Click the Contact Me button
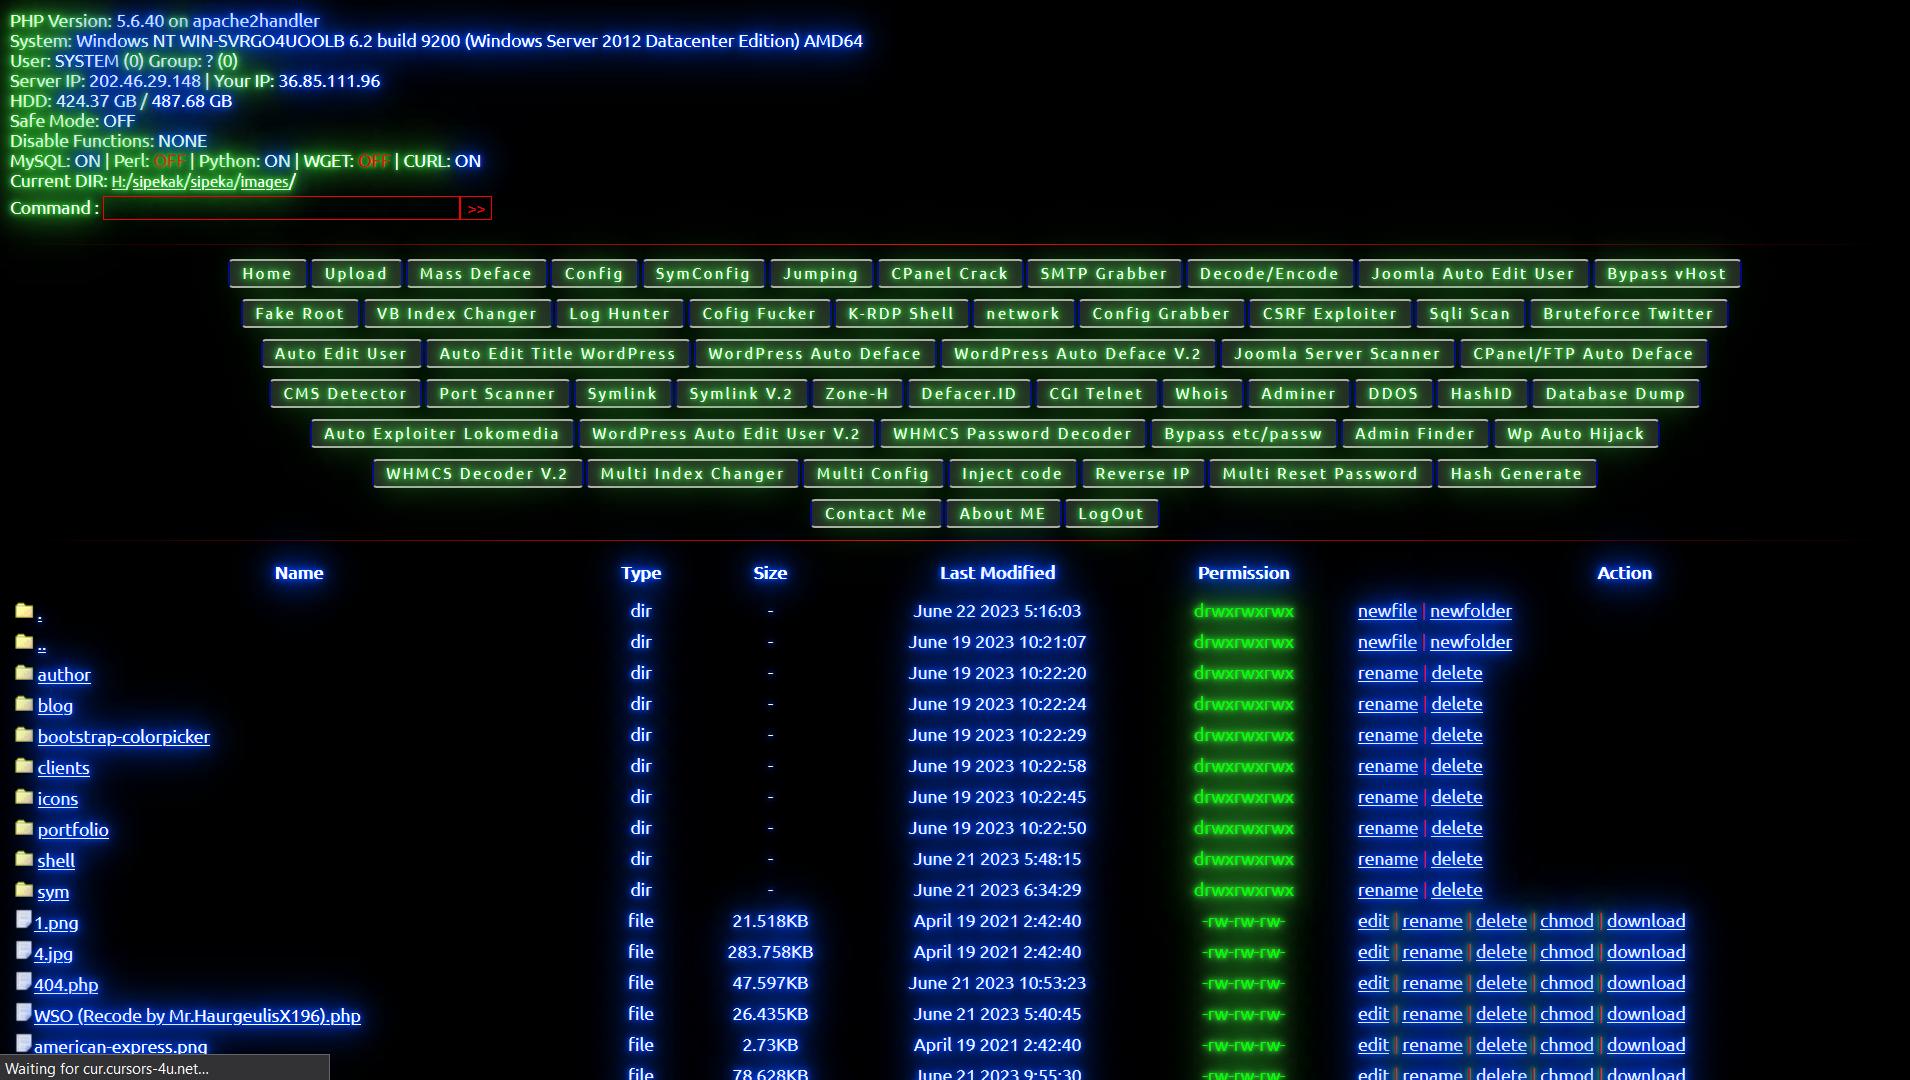 [x=876, y=514]
